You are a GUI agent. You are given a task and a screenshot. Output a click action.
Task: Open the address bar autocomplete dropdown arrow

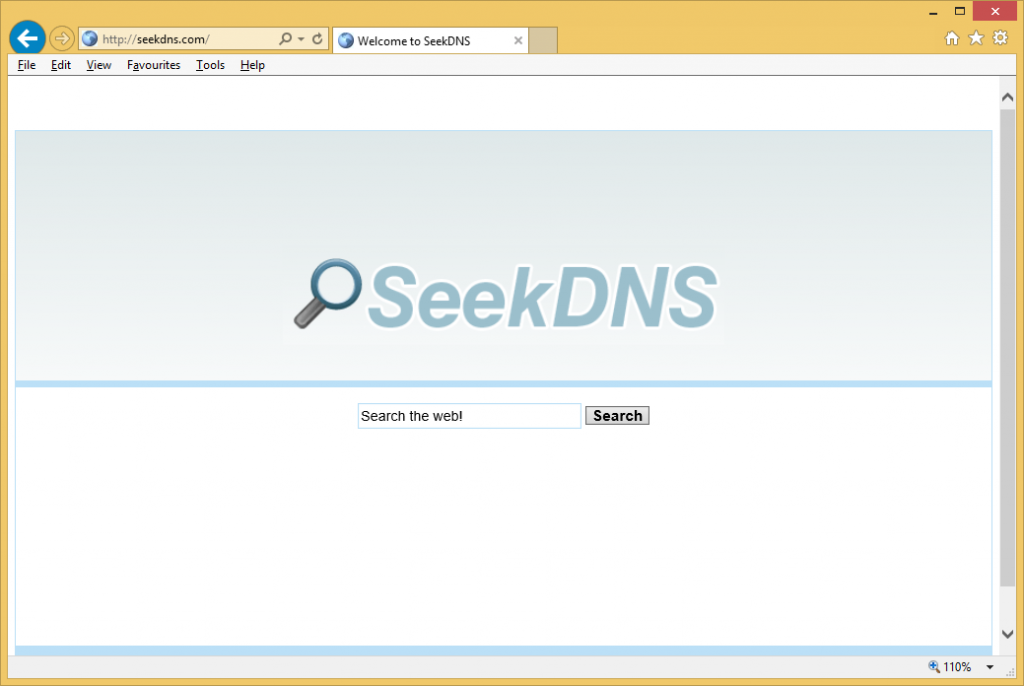[301, 39]
